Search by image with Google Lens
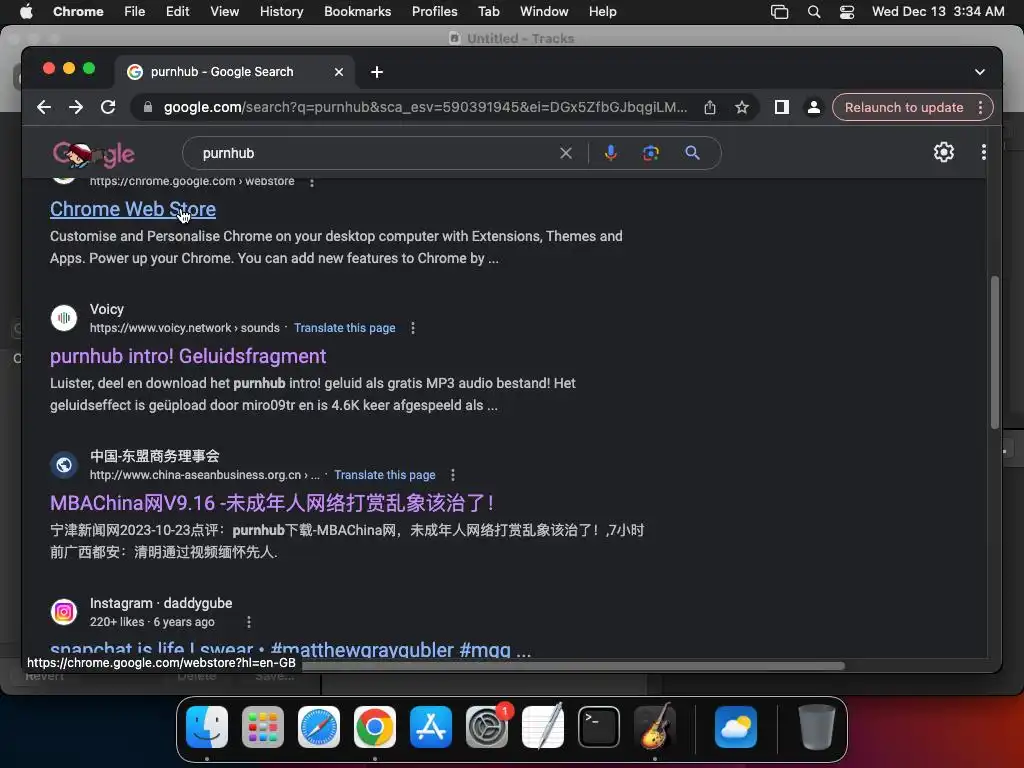The height and width of the screenshot is (768, 1024). pyautogui.click(x=650, y=153)
